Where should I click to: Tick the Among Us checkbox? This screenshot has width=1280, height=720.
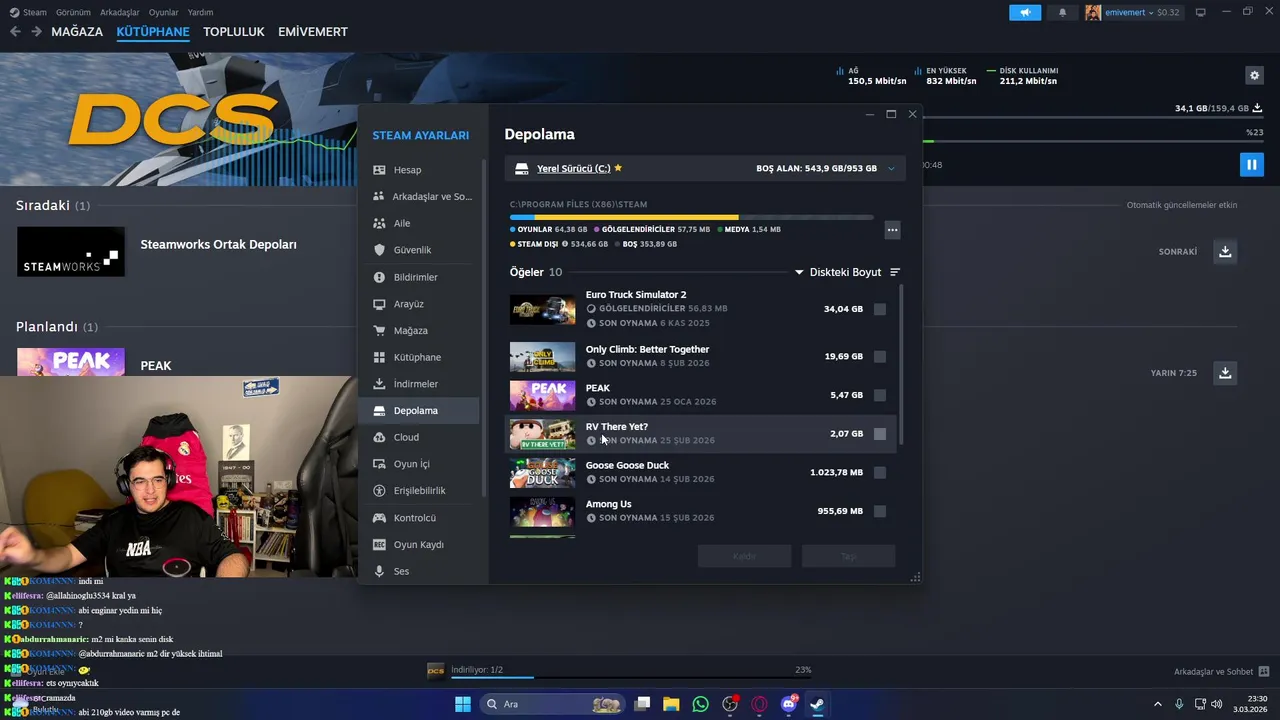coord(880,511)
